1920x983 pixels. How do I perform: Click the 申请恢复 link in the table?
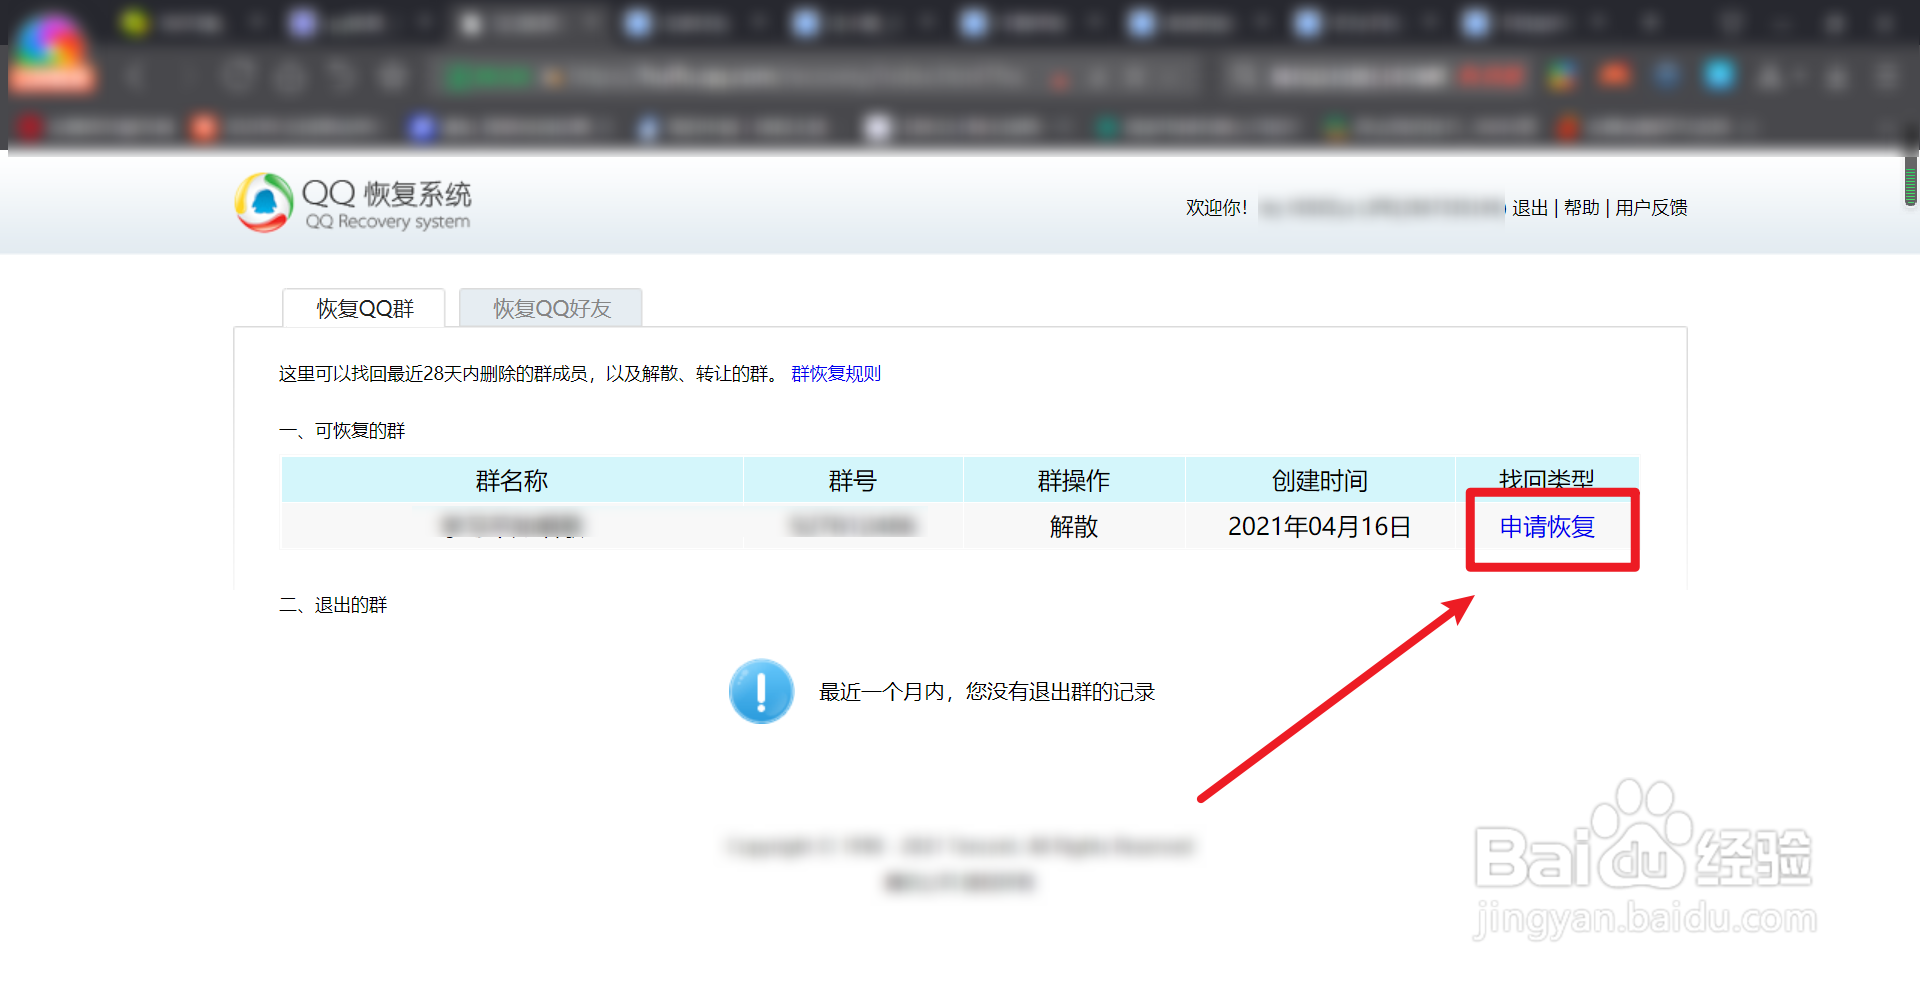[x=1547, y=527]
